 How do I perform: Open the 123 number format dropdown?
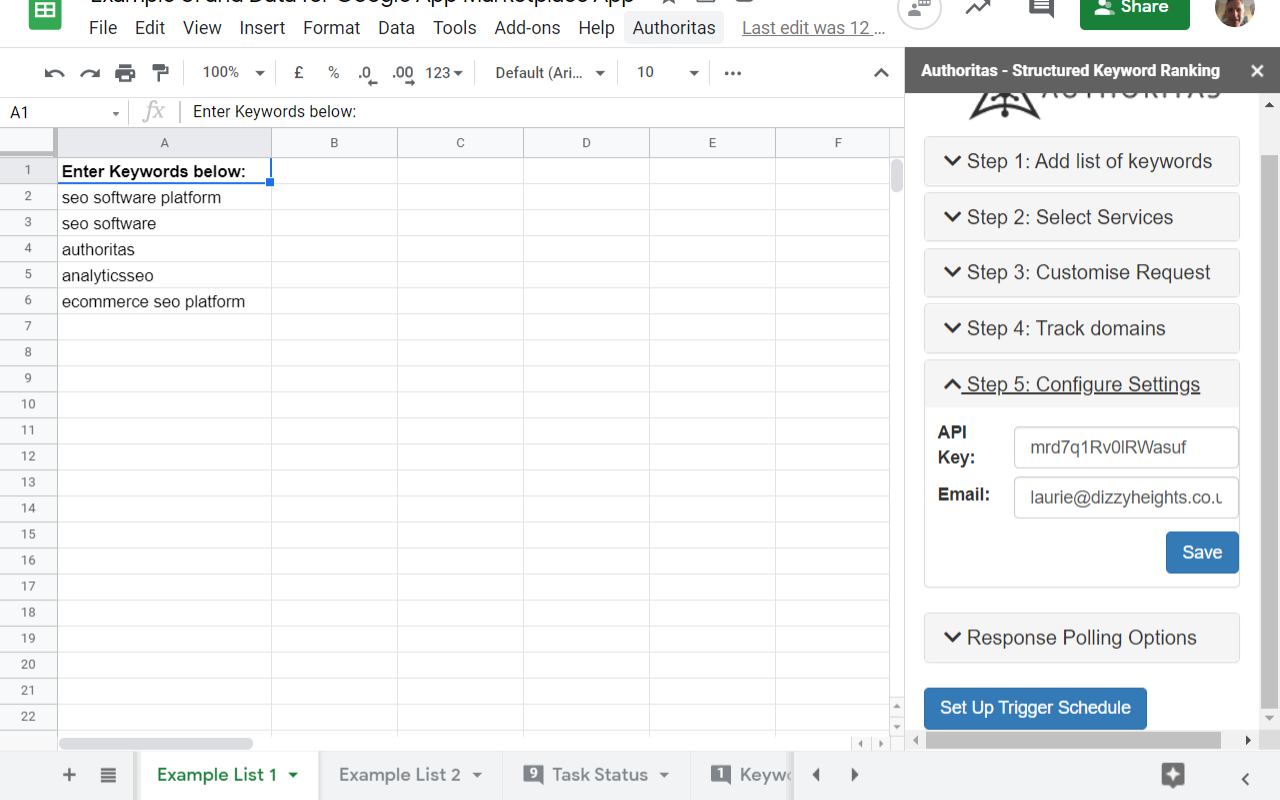coord(444,73)
